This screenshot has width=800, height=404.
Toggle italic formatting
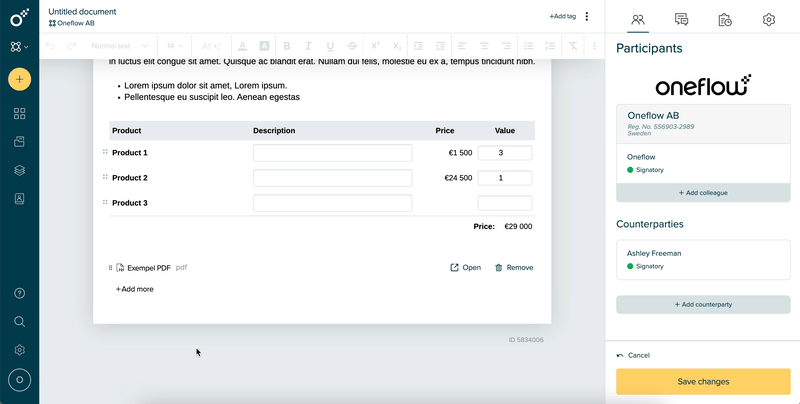coord(308,46)
